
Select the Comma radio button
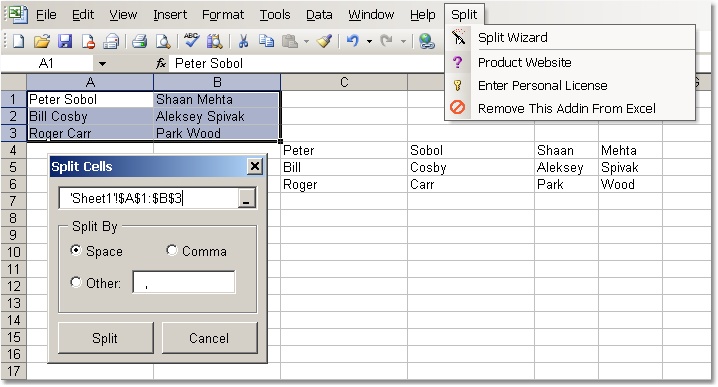click(x=172, y=251)
